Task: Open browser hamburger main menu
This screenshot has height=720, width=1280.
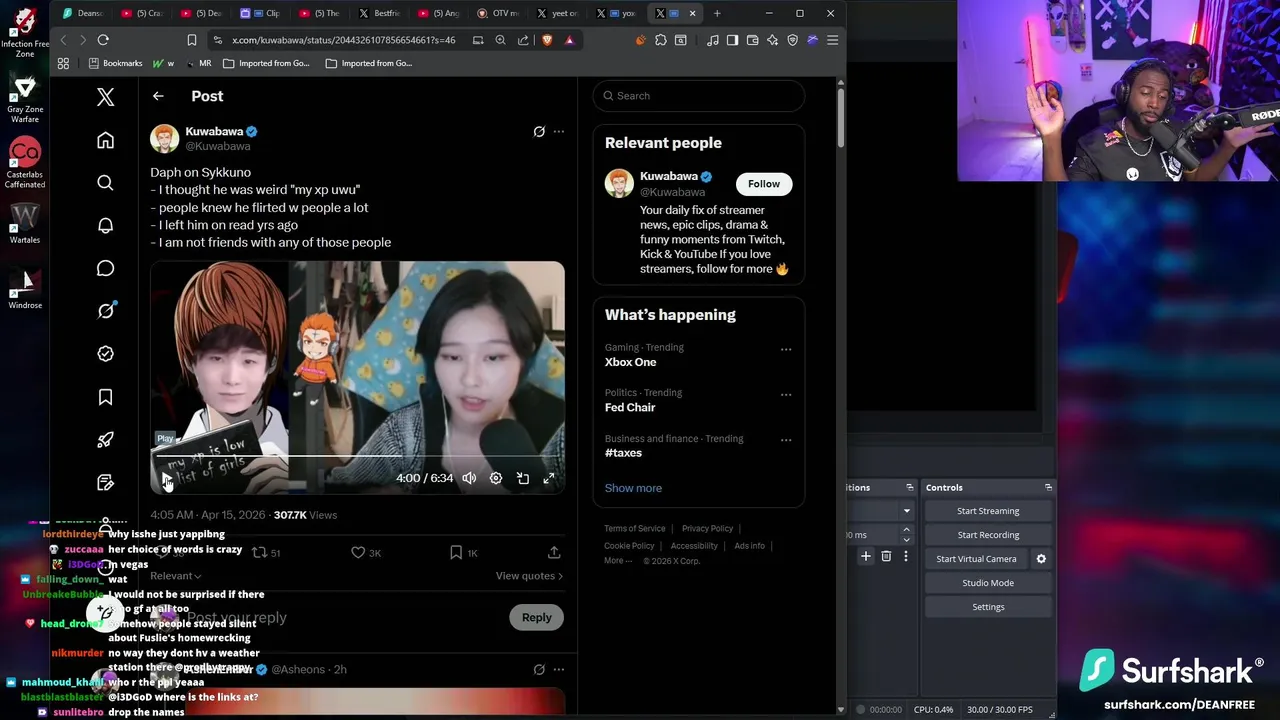Action: coord(832,40)
